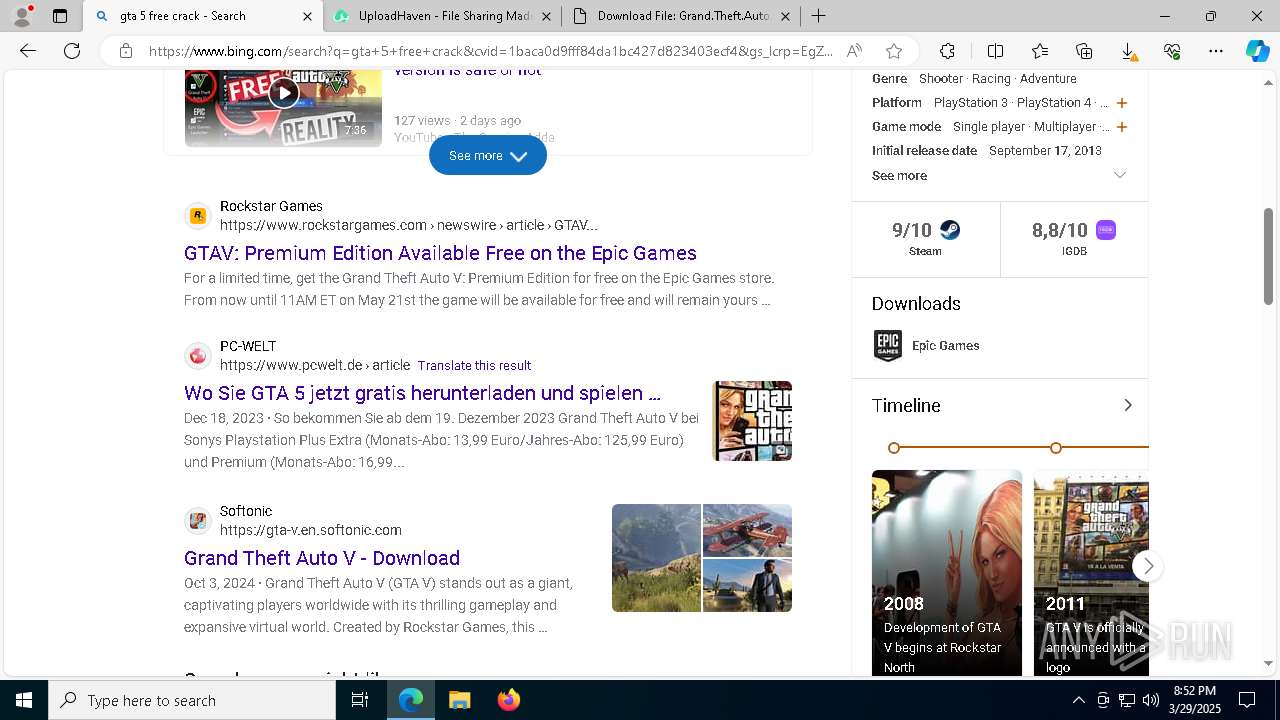This screenshot has width=1280, height=720.
Task: Expand Game mode list with plus
Action: point(1122,127)
